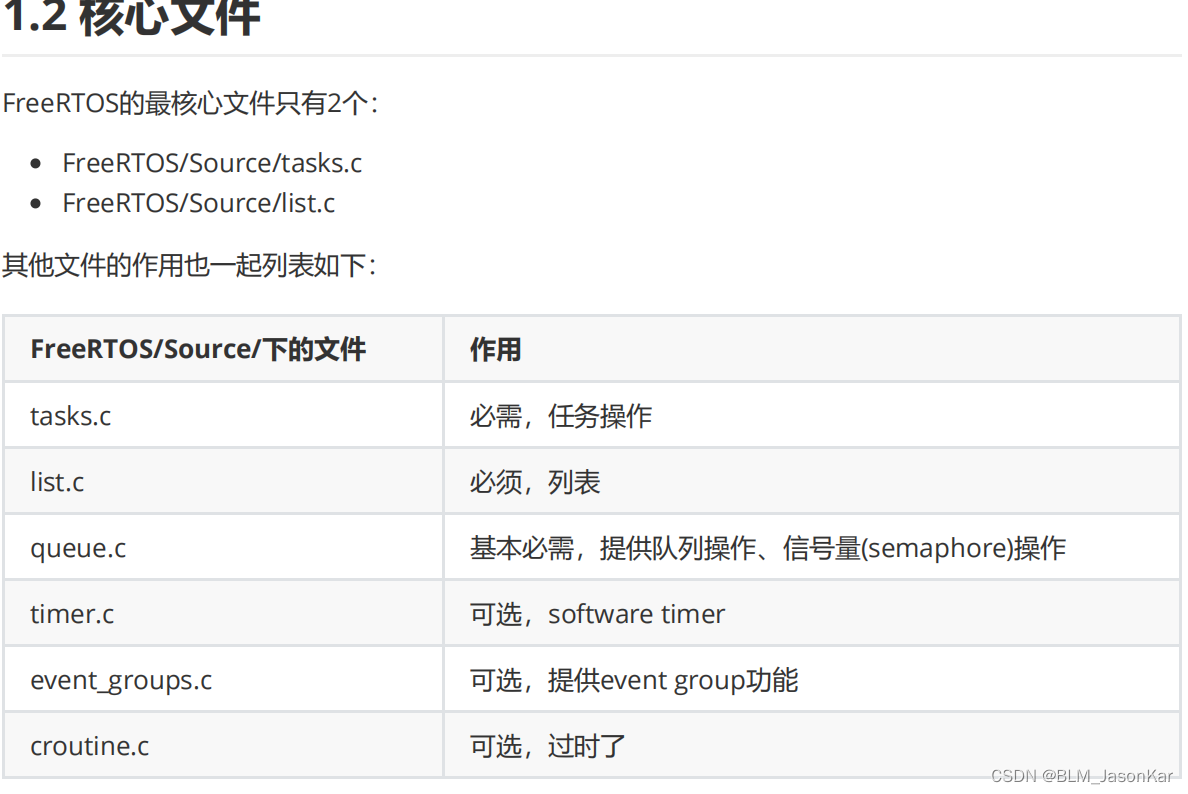Click the table header FreeRTOS/Source/下的文件
Viewport: 1188px width, 794px height.
198,349
